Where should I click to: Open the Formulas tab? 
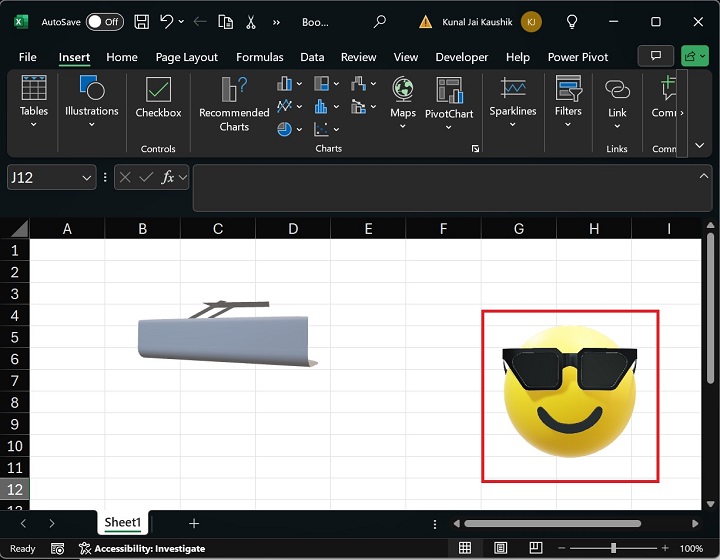coord(259,57)
